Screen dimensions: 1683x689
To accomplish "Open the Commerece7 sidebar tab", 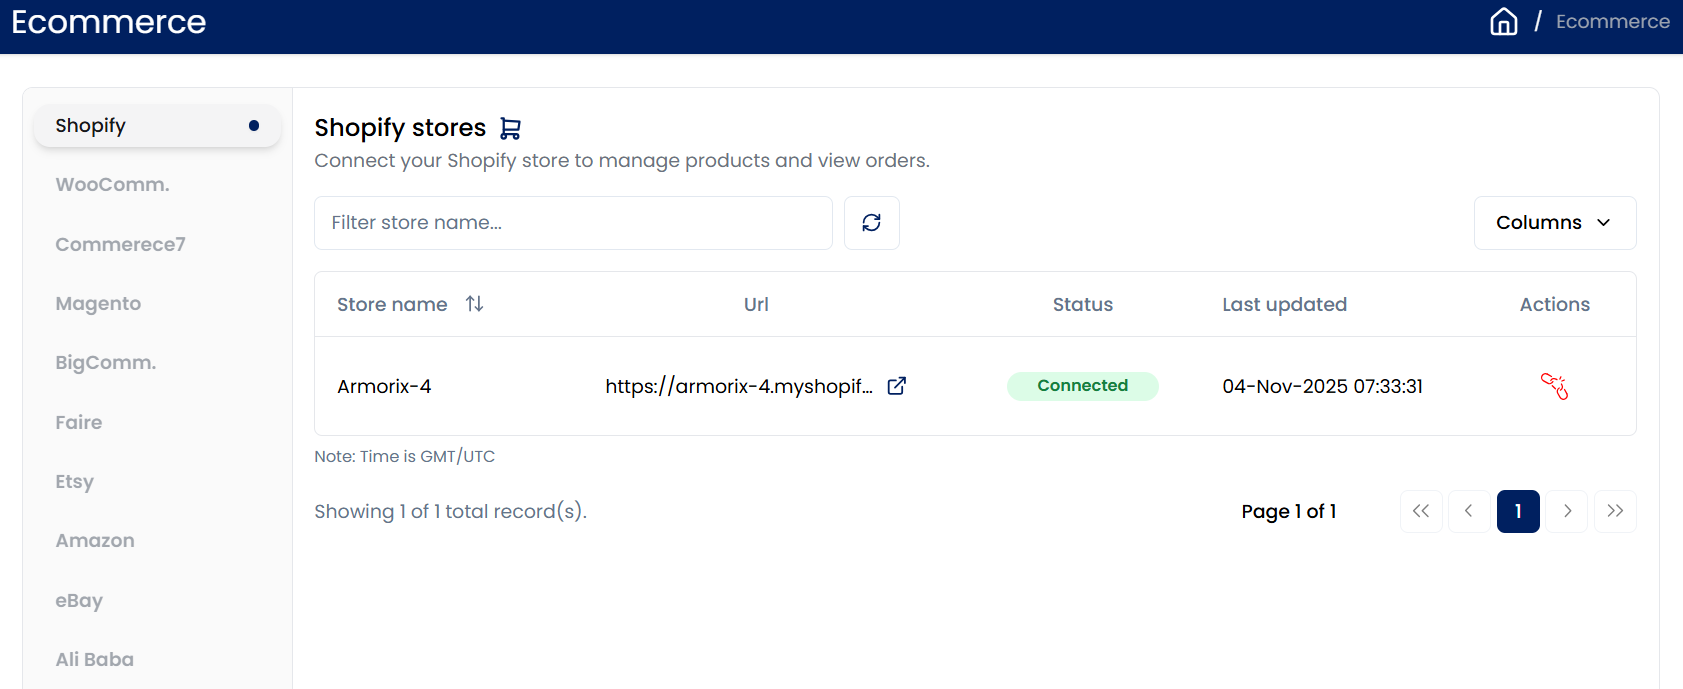I will coord(120,245).
